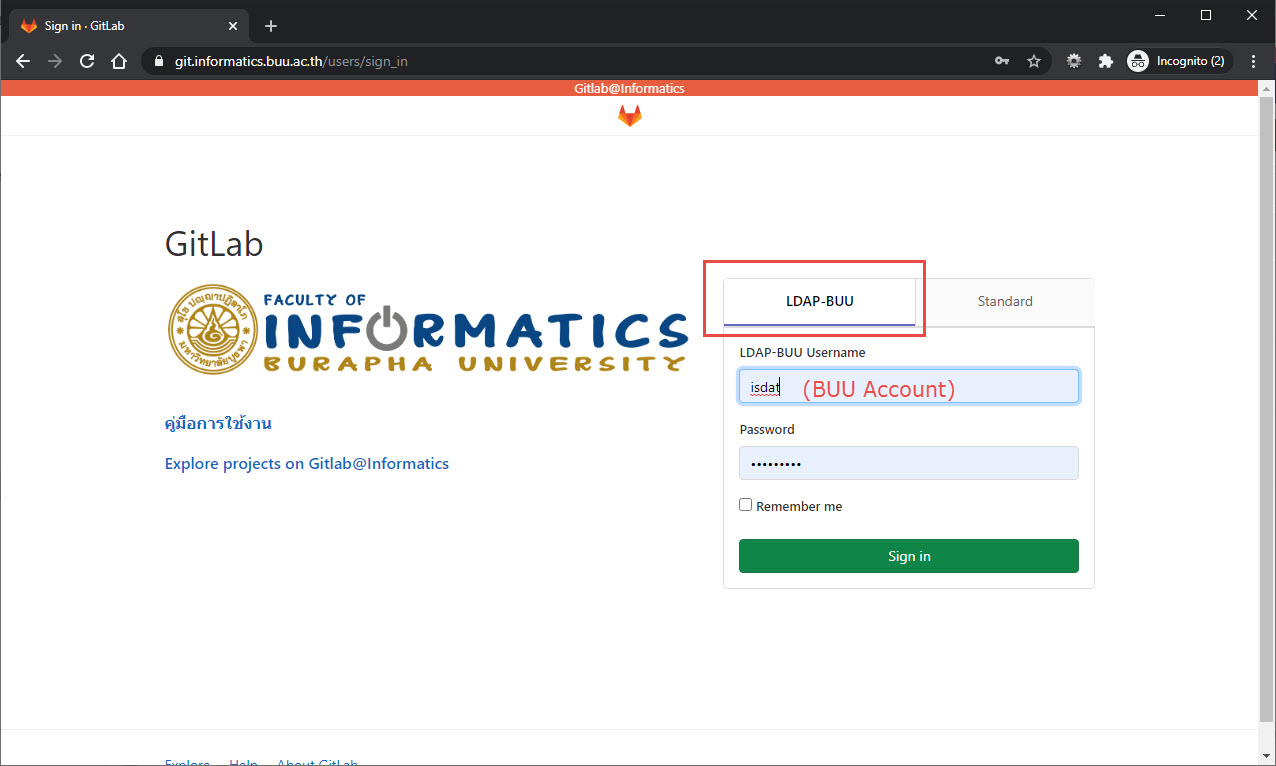This screenshot has height=766, width=1276.
Task: Open Explore projects on Gitlab@Informatics link
Action: point(307,463)
